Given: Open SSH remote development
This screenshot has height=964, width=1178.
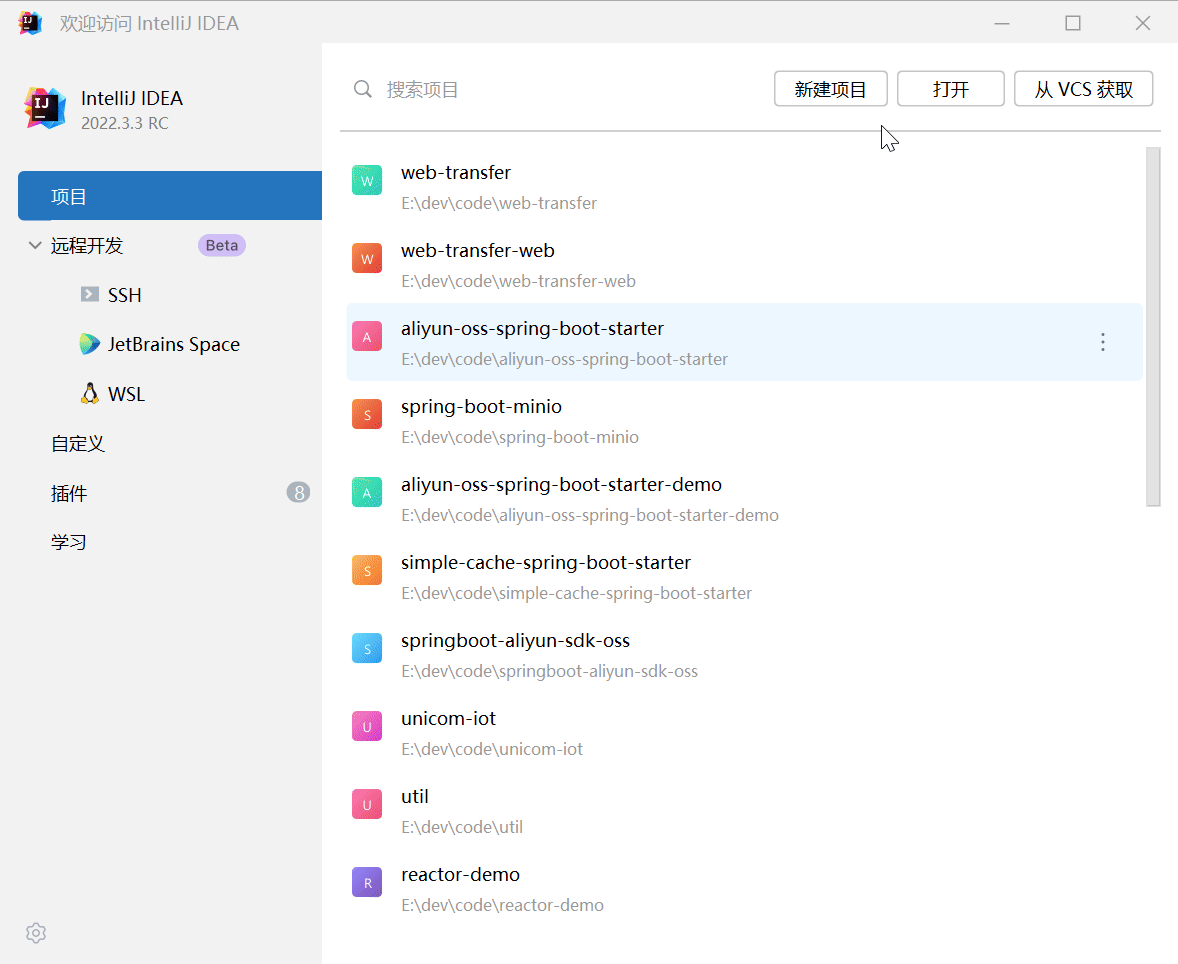Looking at the screenshot, I should tap(125, 295).
